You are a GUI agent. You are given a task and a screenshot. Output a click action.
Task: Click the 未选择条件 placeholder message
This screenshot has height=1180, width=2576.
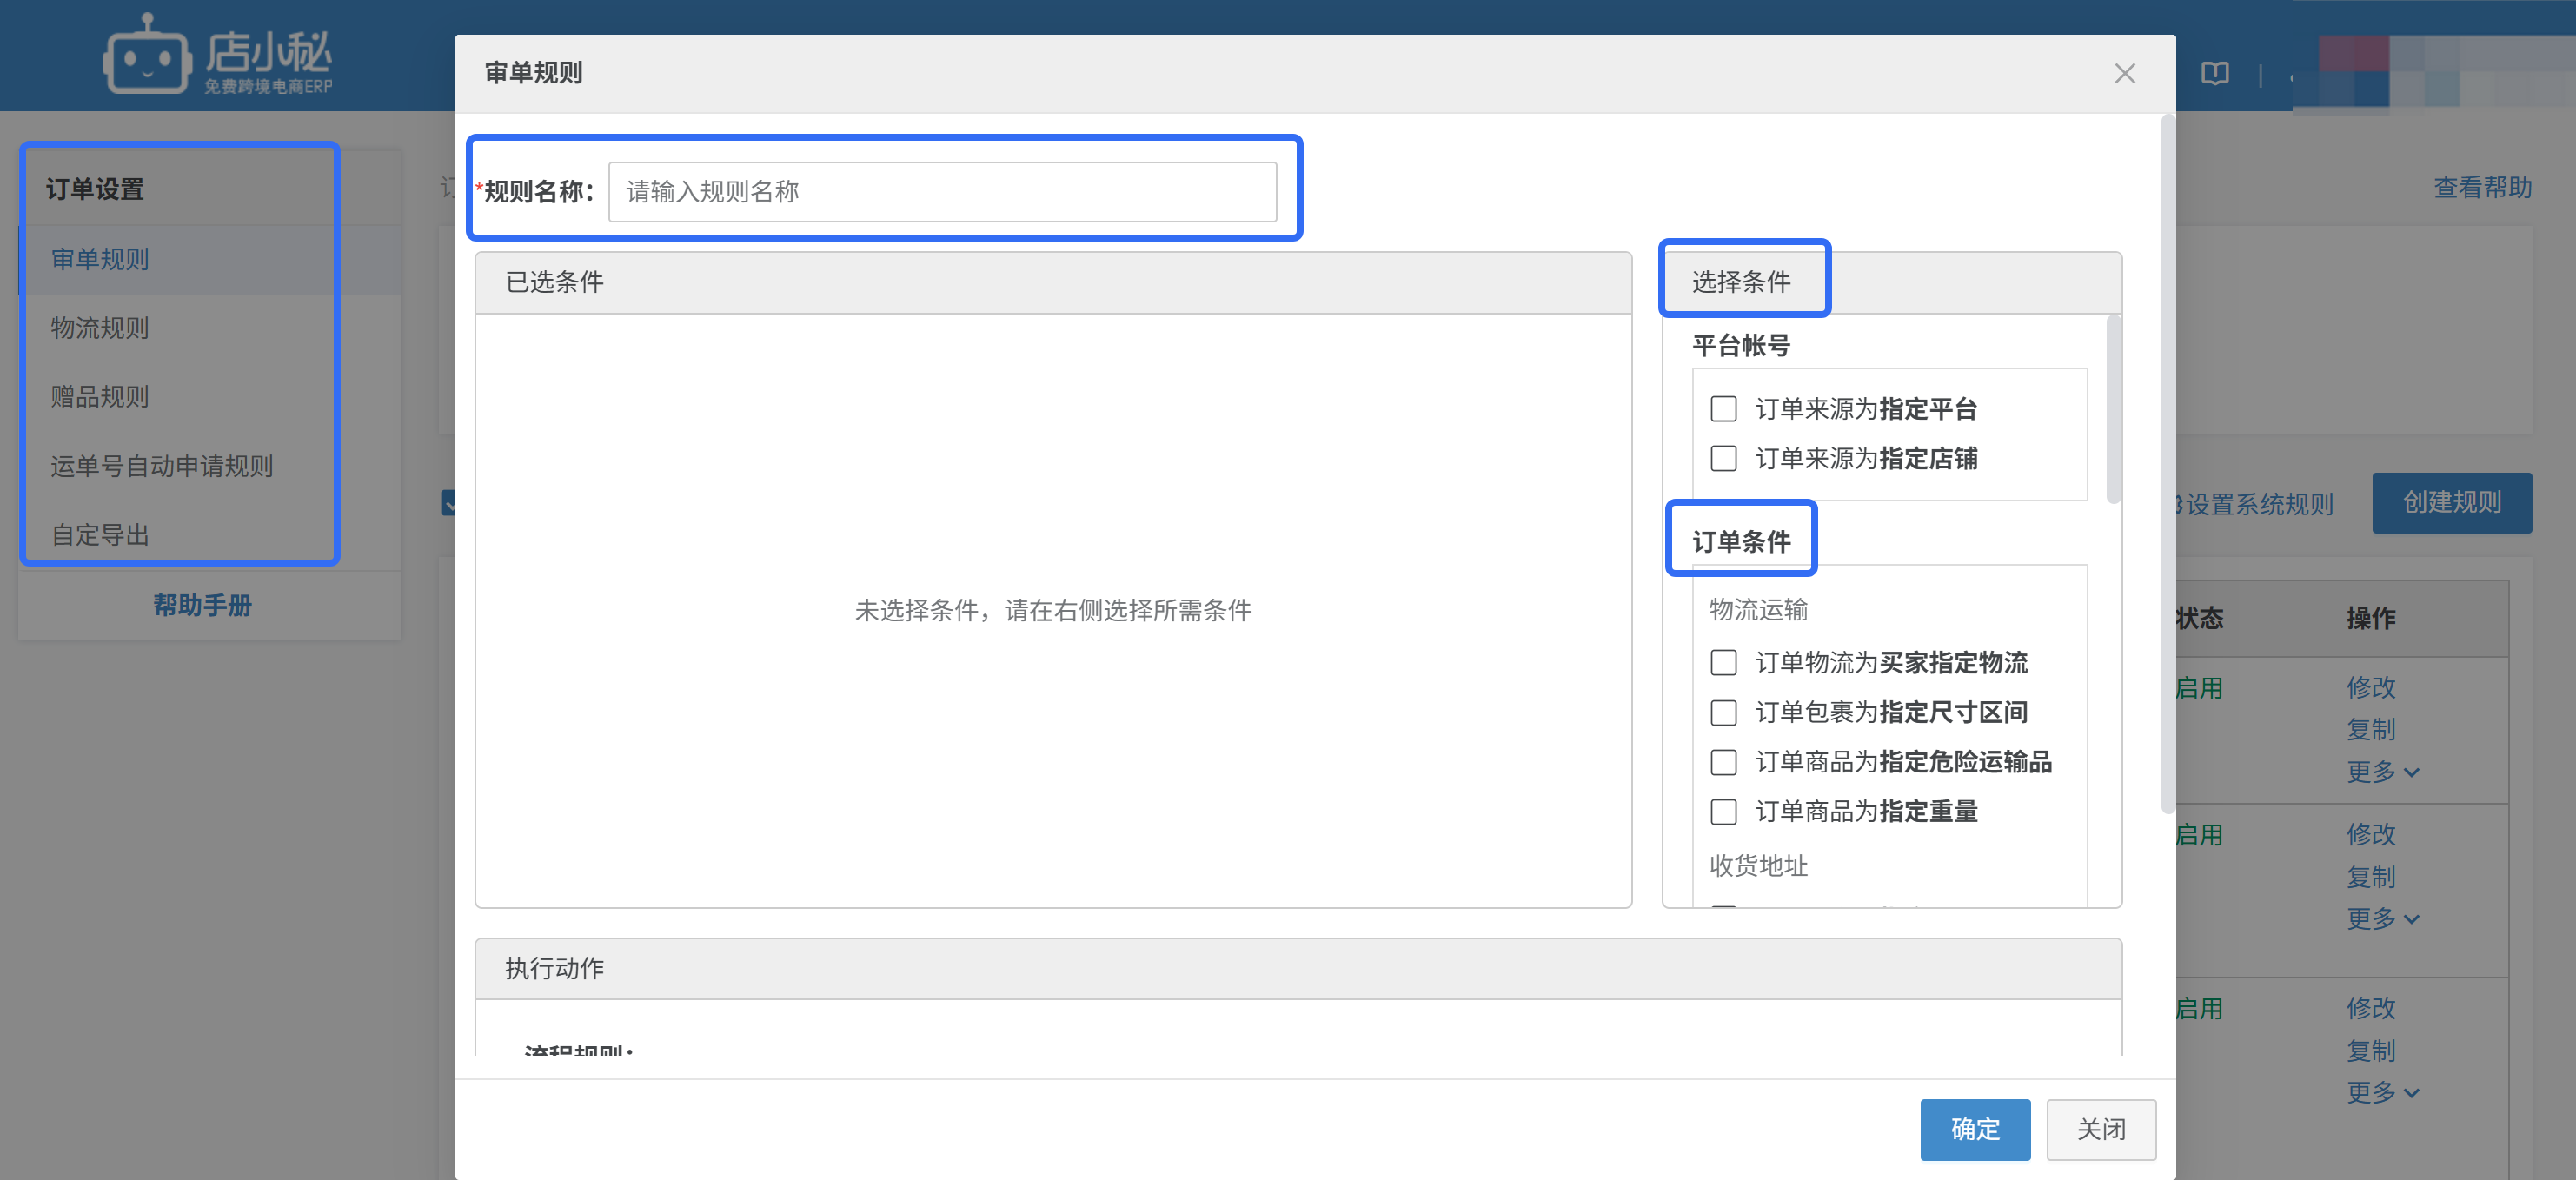1053,611
